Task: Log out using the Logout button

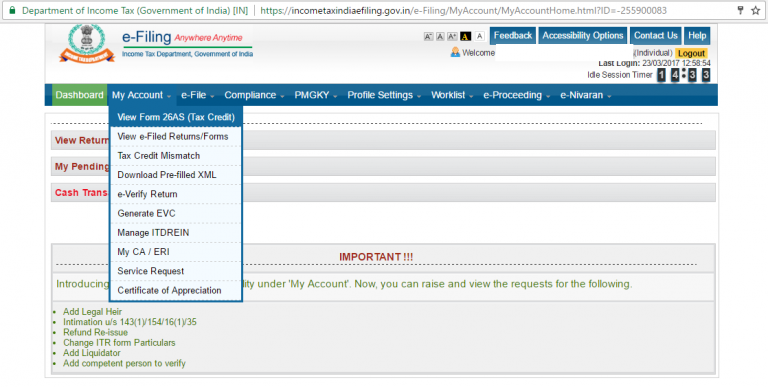Action: pos(691,53)
